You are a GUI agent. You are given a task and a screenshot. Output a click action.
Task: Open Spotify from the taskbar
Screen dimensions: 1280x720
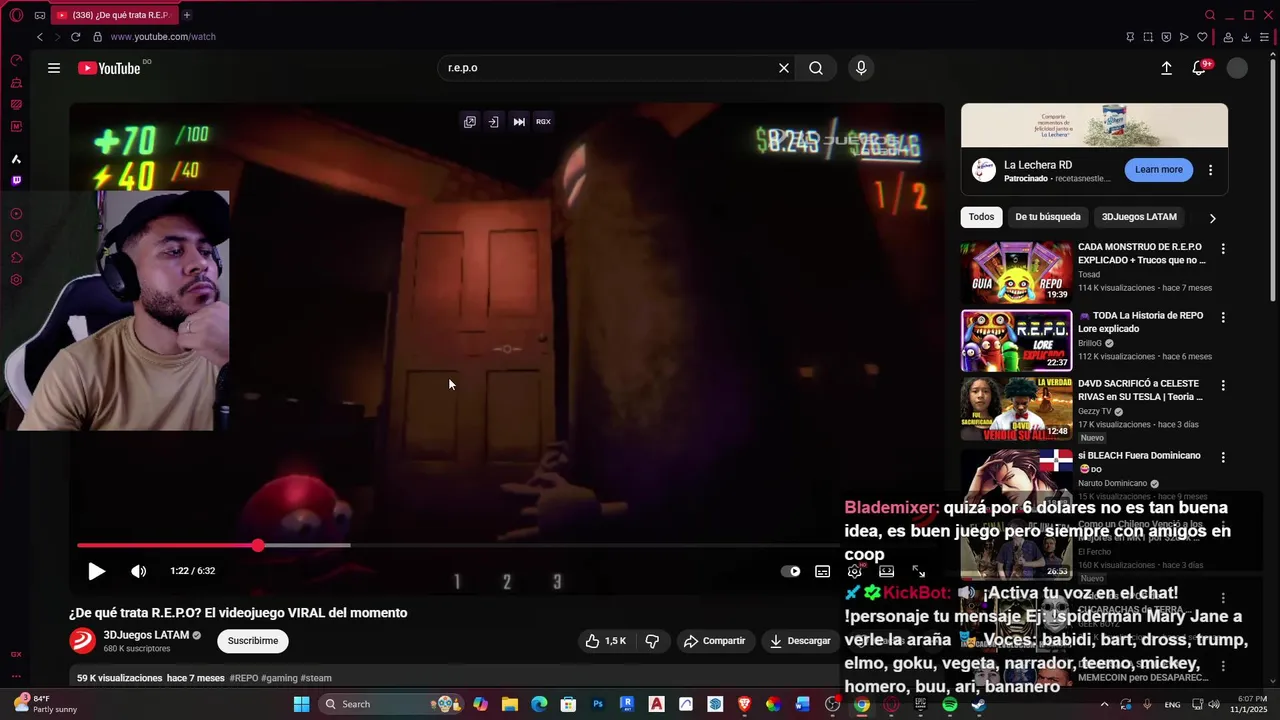pyautogui.click(x=949, y=705)
